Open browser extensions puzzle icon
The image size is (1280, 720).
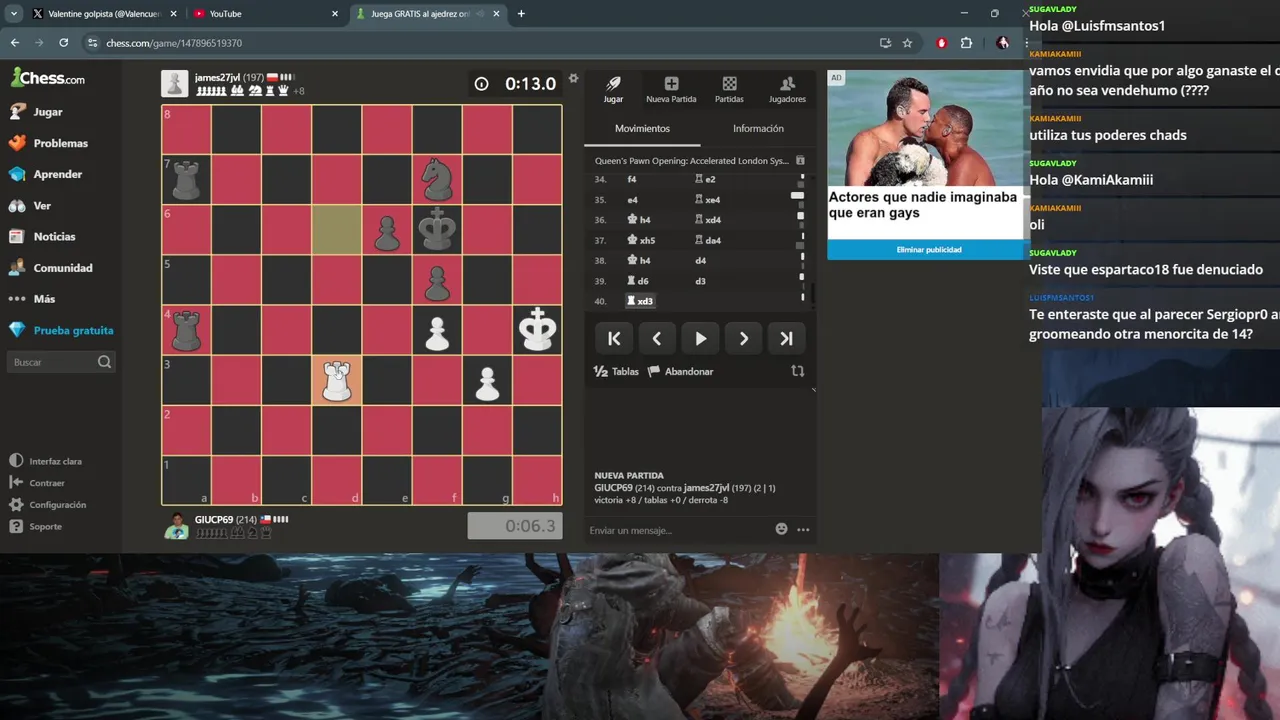pos(966,43)
